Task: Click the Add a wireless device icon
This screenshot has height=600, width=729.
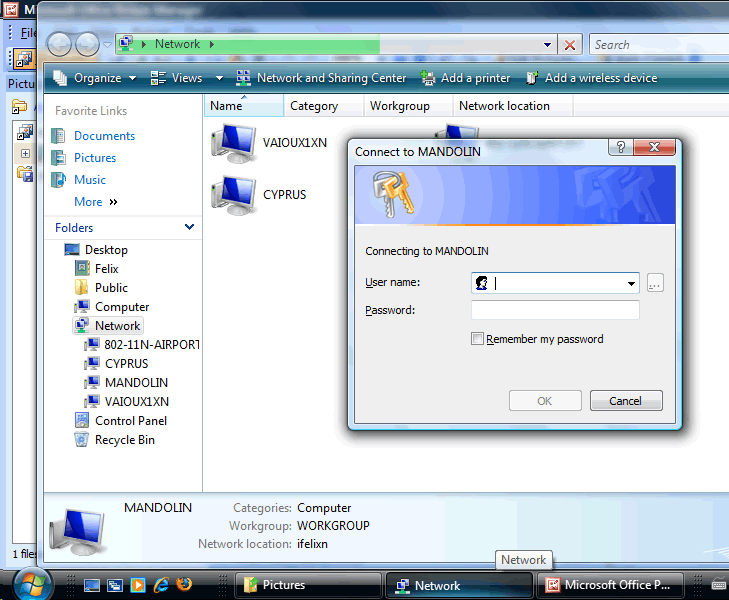Action: click(533, 78)
